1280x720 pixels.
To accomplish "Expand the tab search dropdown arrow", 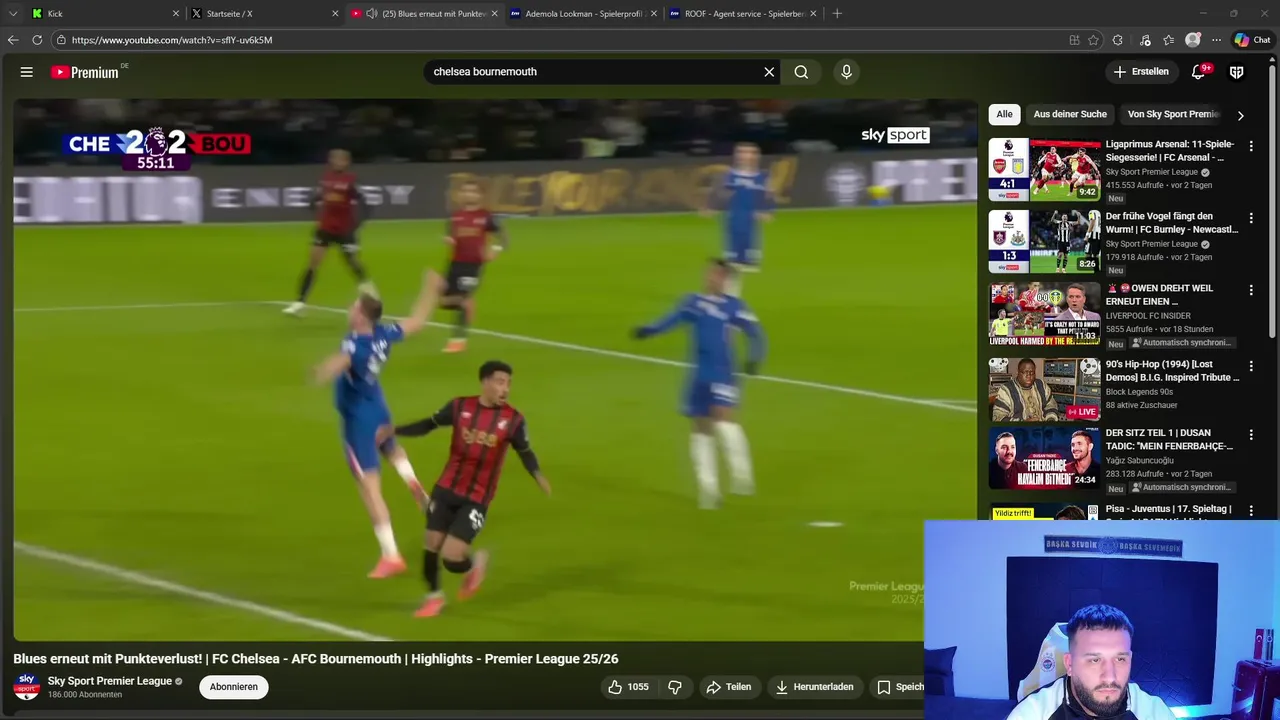I will 13,14.
